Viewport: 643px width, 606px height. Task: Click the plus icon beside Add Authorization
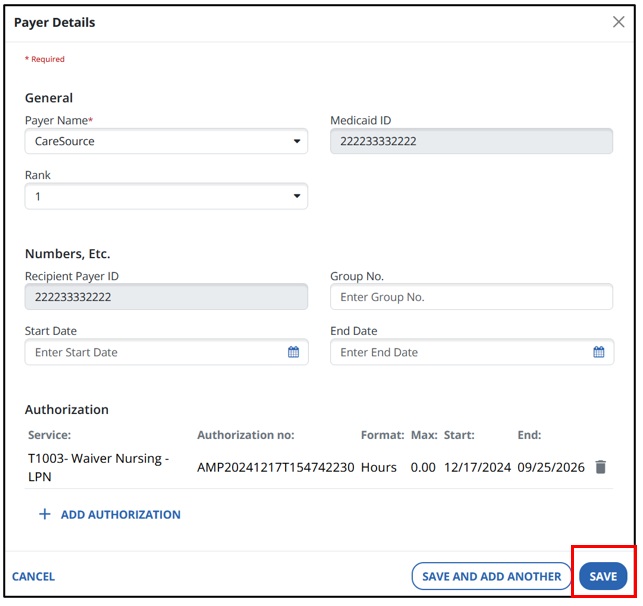click(x=44, y=514)
